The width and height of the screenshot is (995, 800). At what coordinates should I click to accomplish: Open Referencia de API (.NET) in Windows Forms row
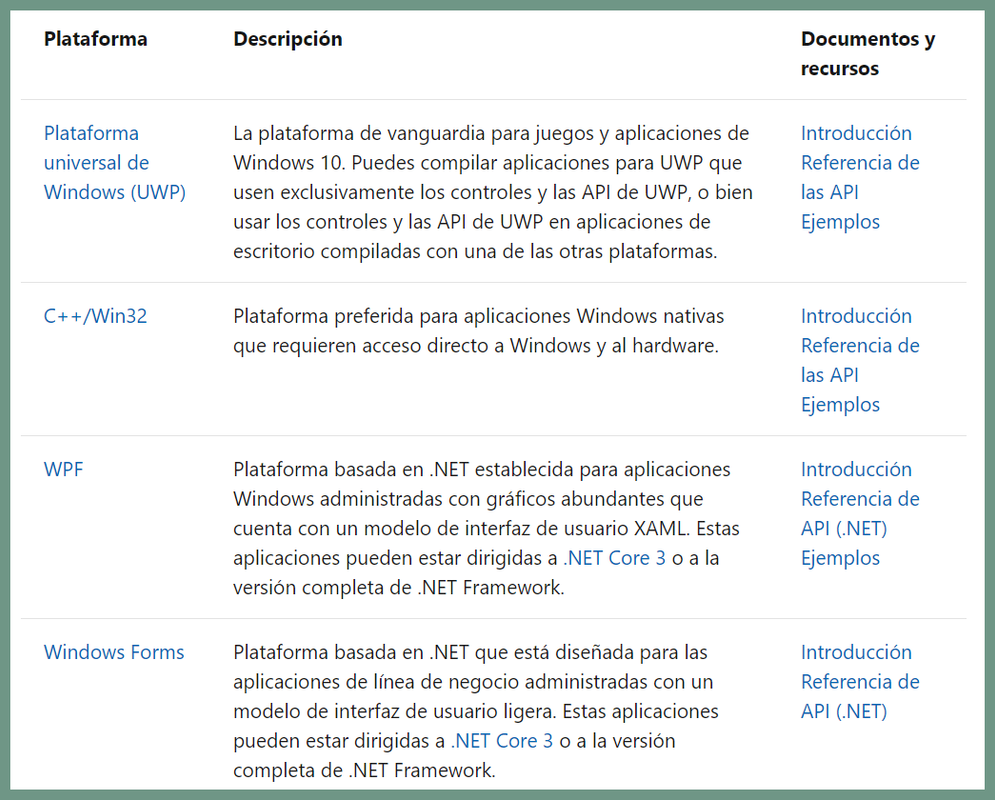[x=860, y=696]
